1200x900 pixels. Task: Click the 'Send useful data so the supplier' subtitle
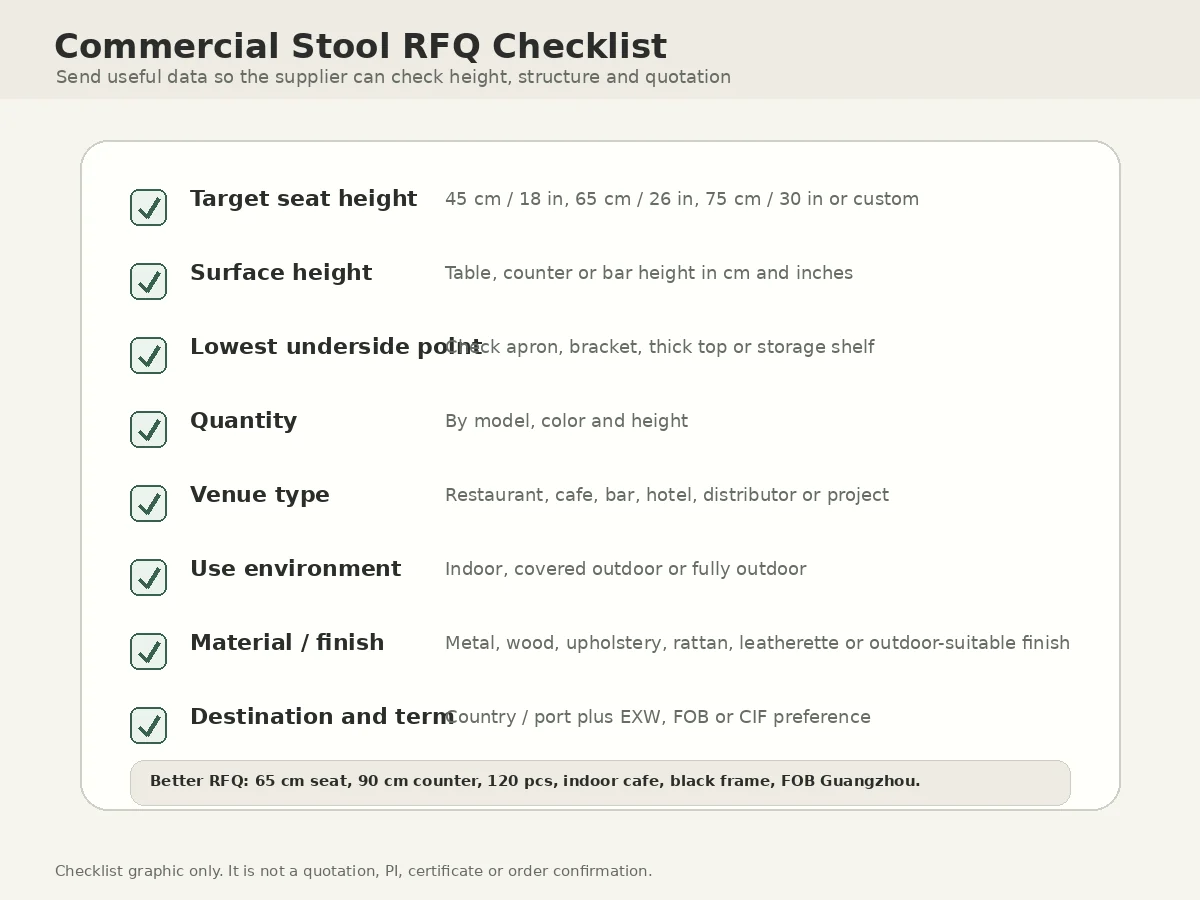[393, 77]
